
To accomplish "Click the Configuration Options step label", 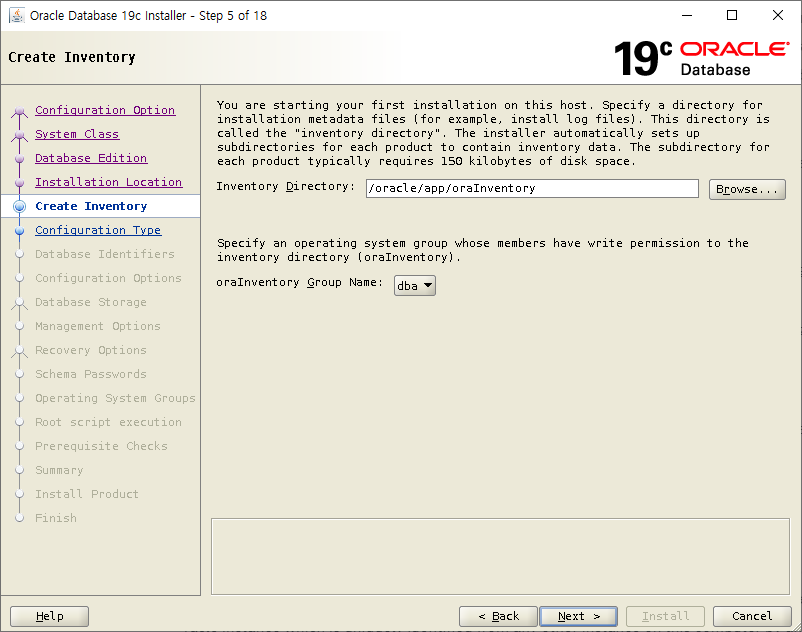I will pyautogui.click(x=108, y=278).
